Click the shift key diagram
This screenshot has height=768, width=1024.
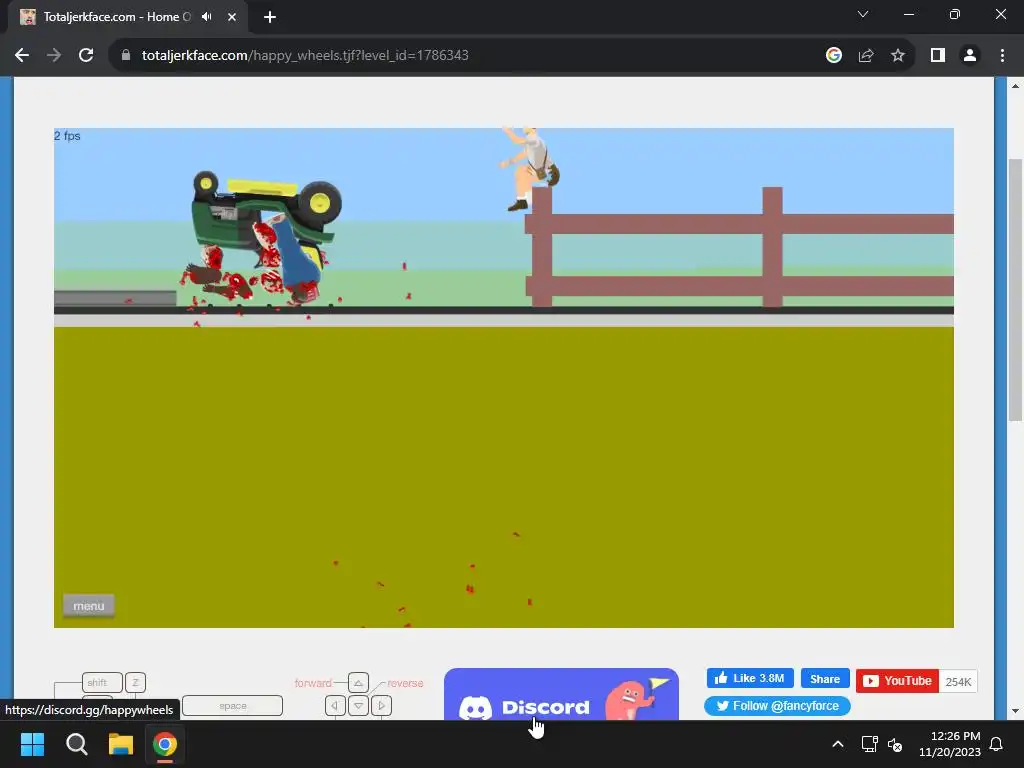(102, 682)
